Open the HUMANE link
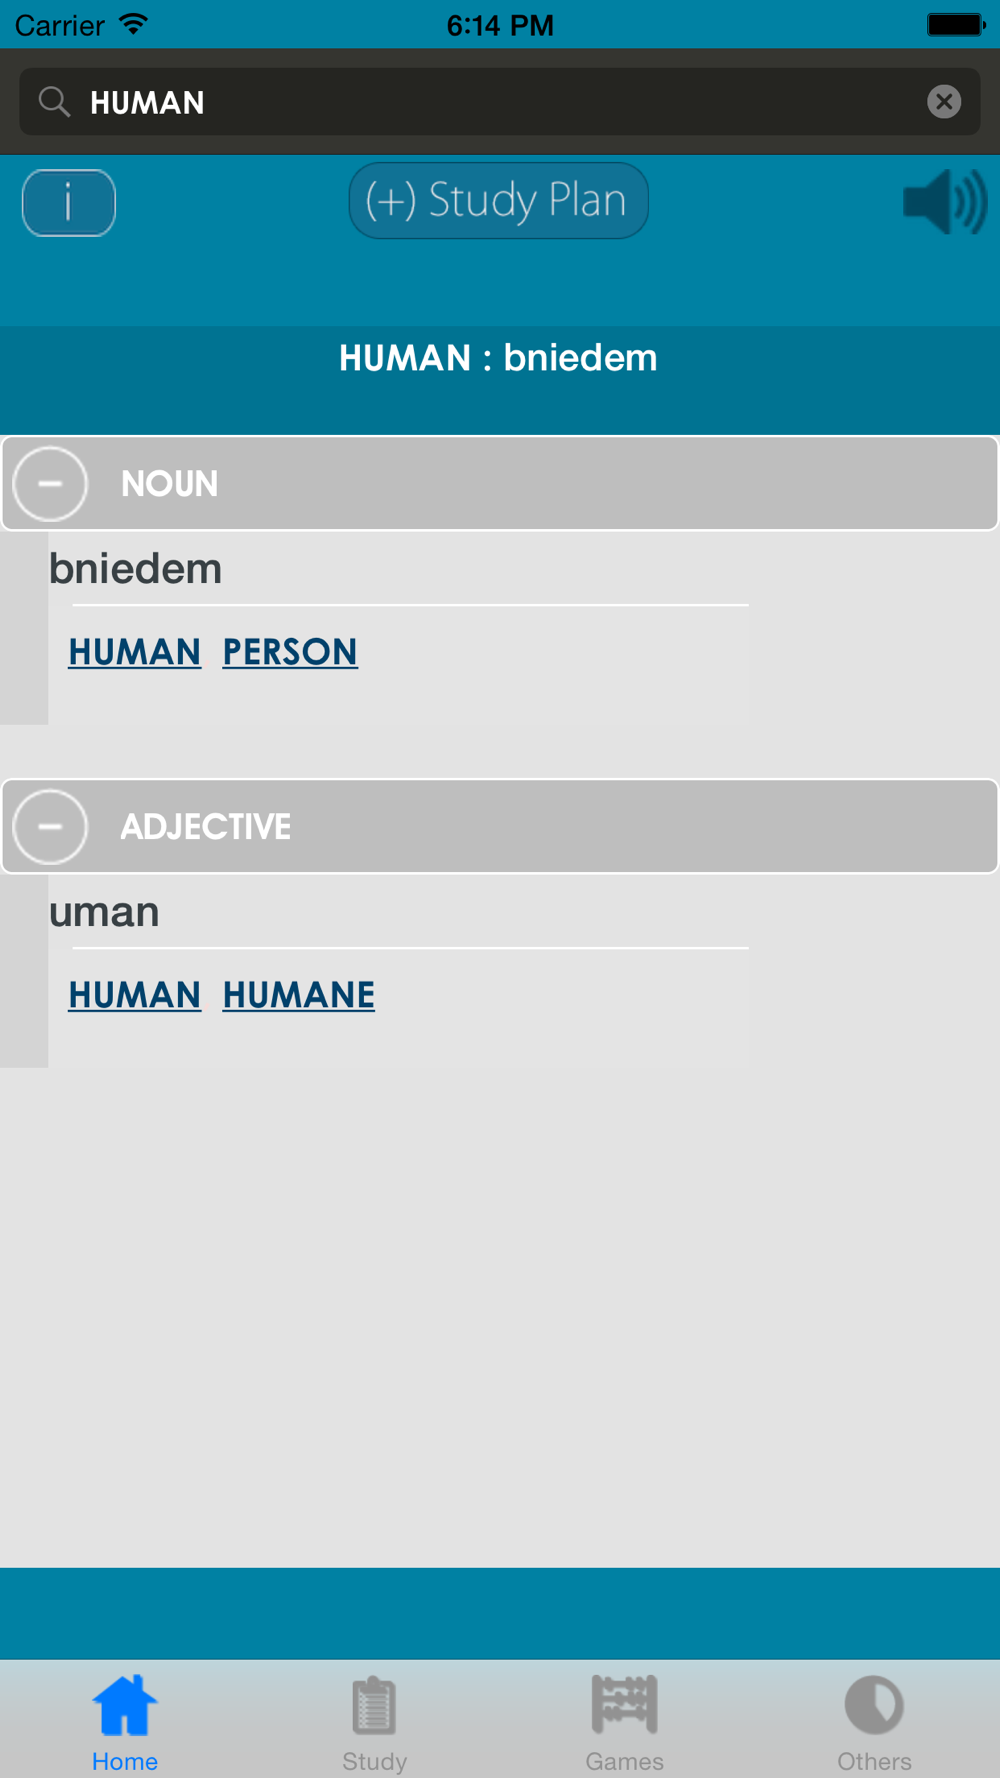Image resolution: width=1000 pixels, height=1778 pixels. tap(299, 995)
